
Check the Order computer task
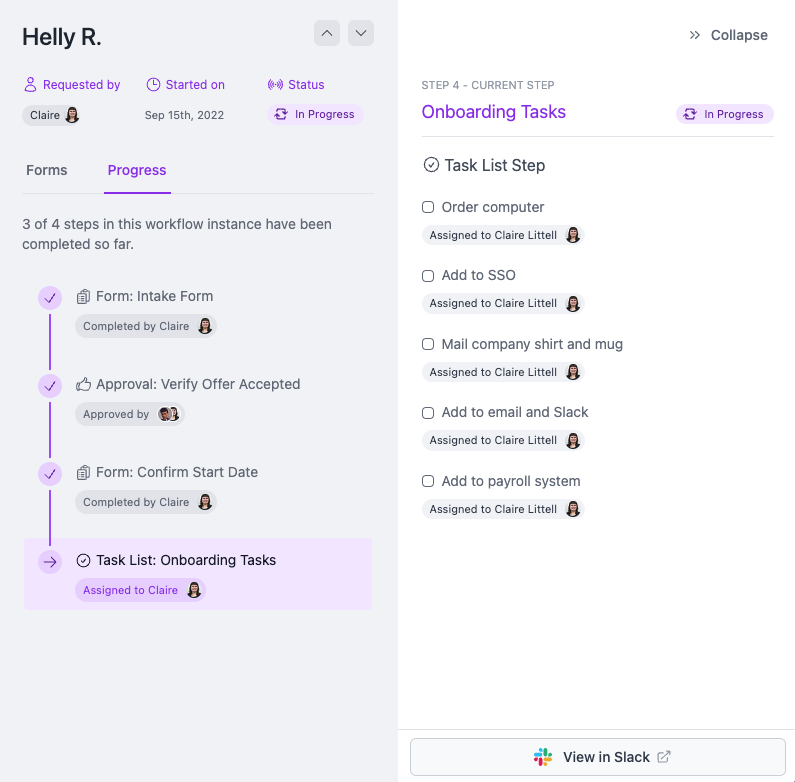tap(428, 207)
